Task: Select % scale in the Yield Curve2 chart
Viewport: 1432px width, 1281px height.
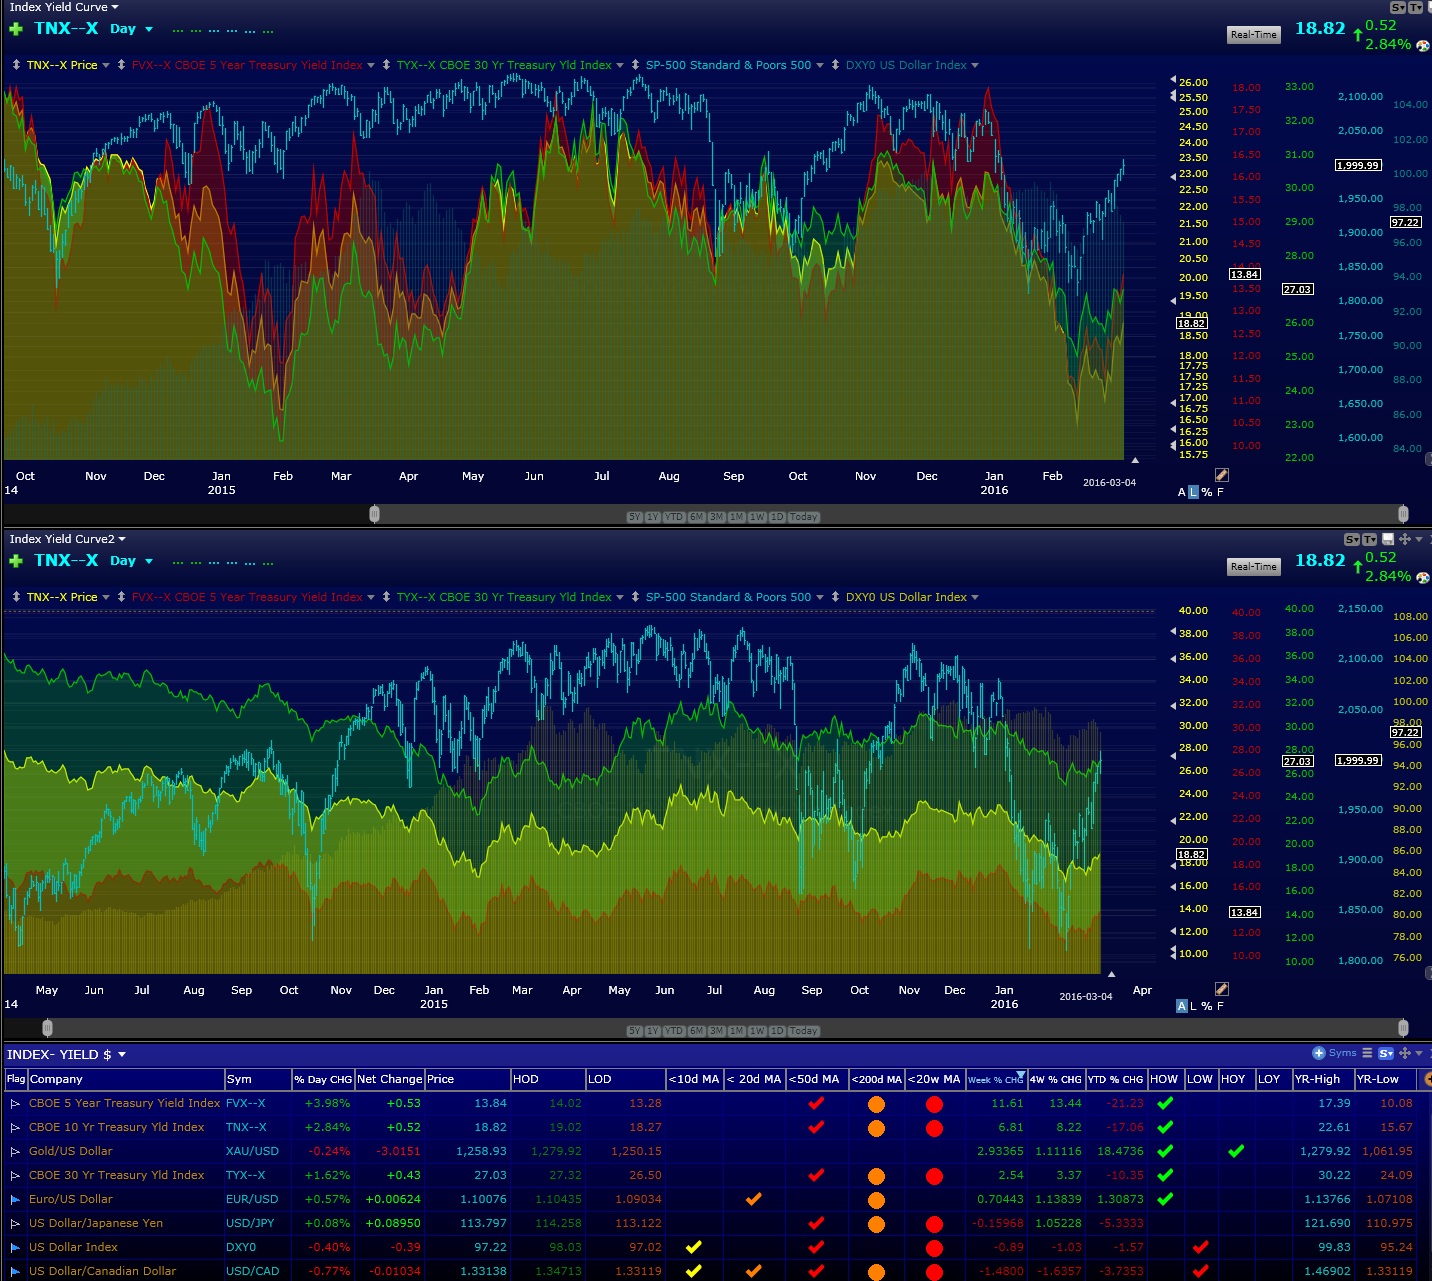Action: [x=1207, y=1006]
